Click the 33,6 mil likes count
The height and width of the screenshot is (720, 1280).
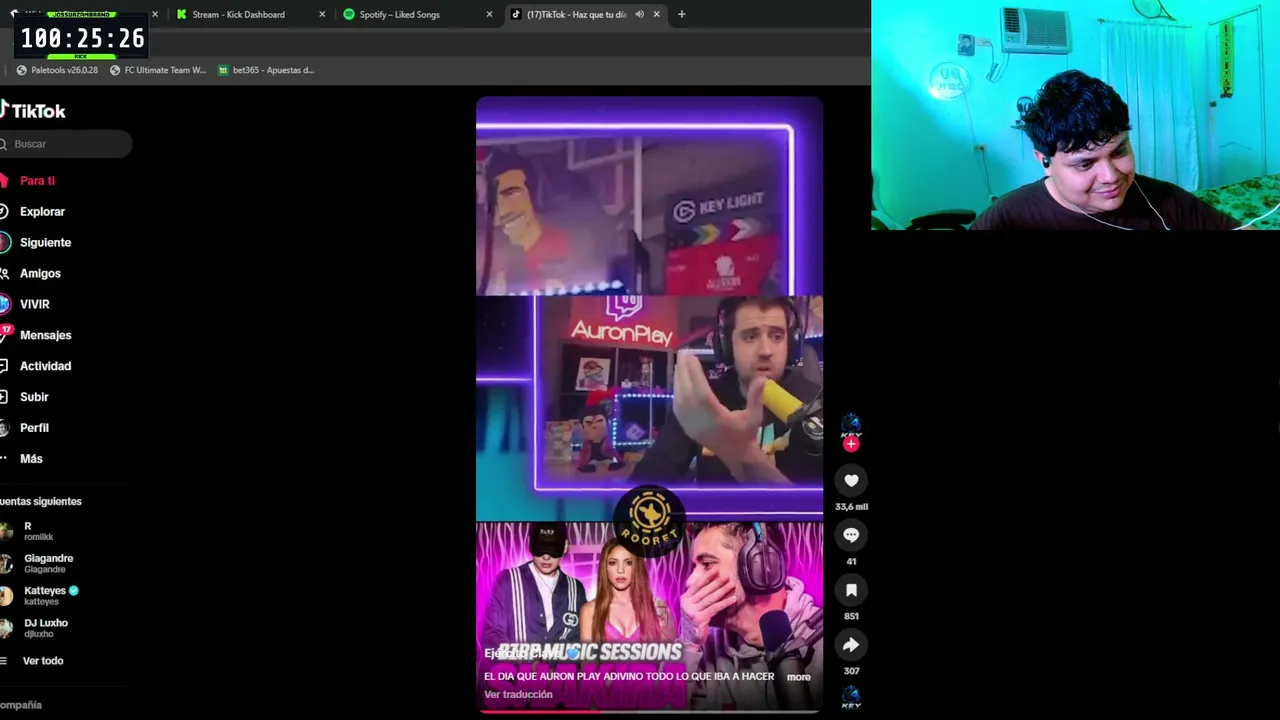(x=851, y=507)
